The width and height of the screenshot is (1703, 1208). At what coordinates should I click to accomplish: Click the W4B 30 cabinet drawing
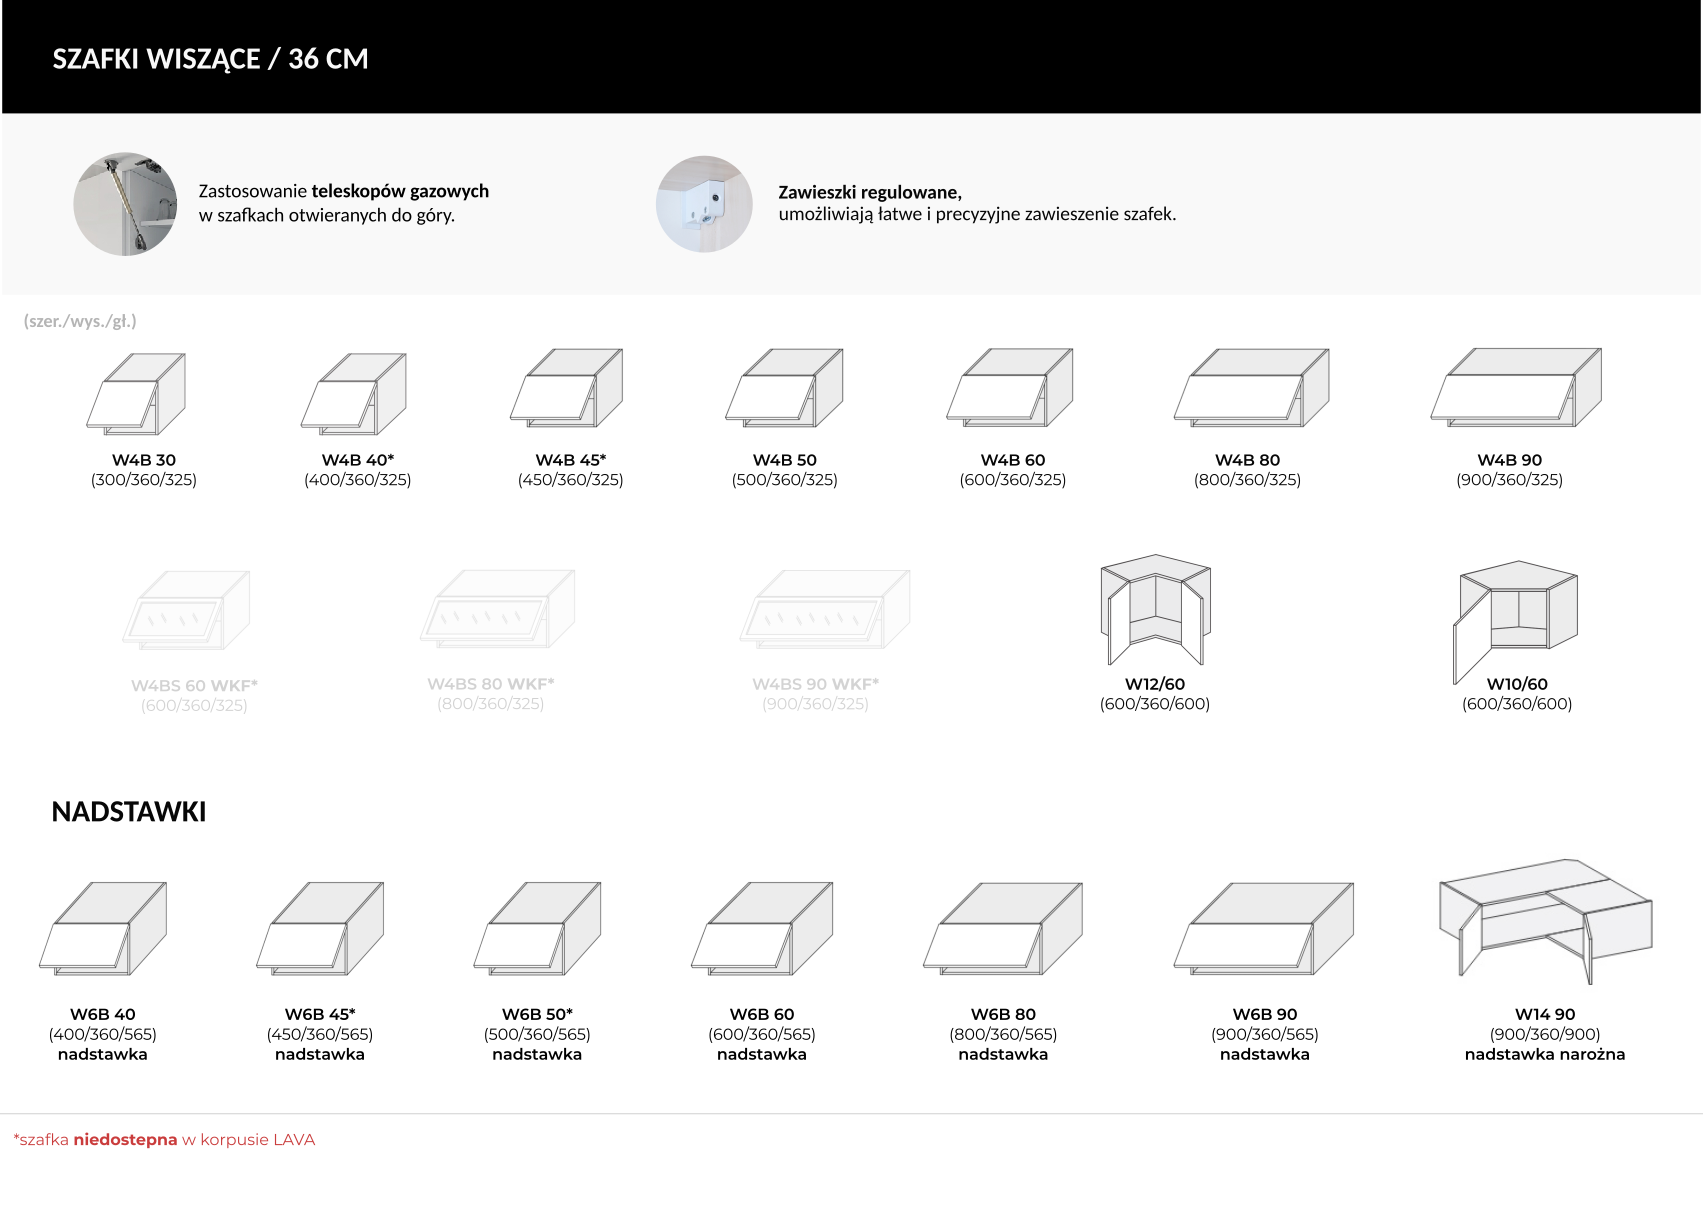pos(137,394)
